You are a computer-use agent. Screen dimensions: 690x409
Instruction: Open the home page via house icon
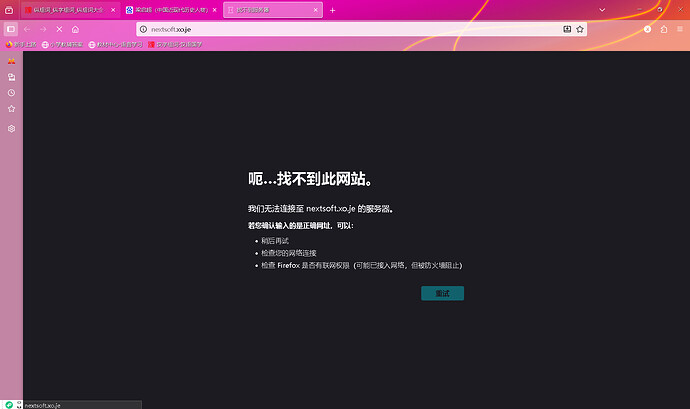(75, 29)
